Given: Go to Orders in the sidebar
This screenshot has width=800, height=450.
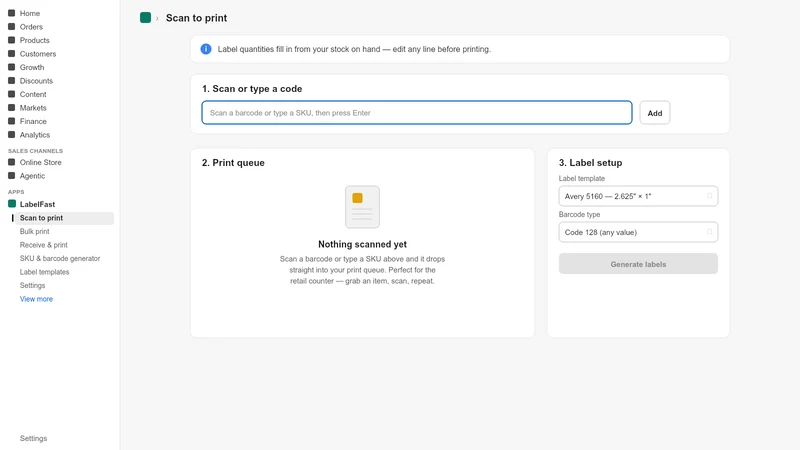Looking at the screenshot, I should click(31, 27).
